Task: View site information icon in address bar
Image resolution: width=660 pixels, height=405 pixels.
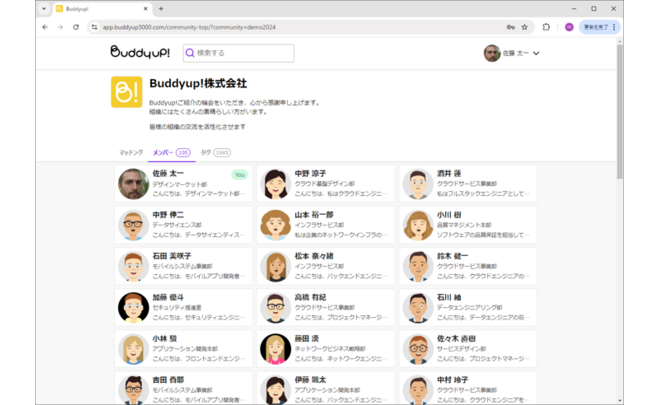Action: tap(94, 27)
